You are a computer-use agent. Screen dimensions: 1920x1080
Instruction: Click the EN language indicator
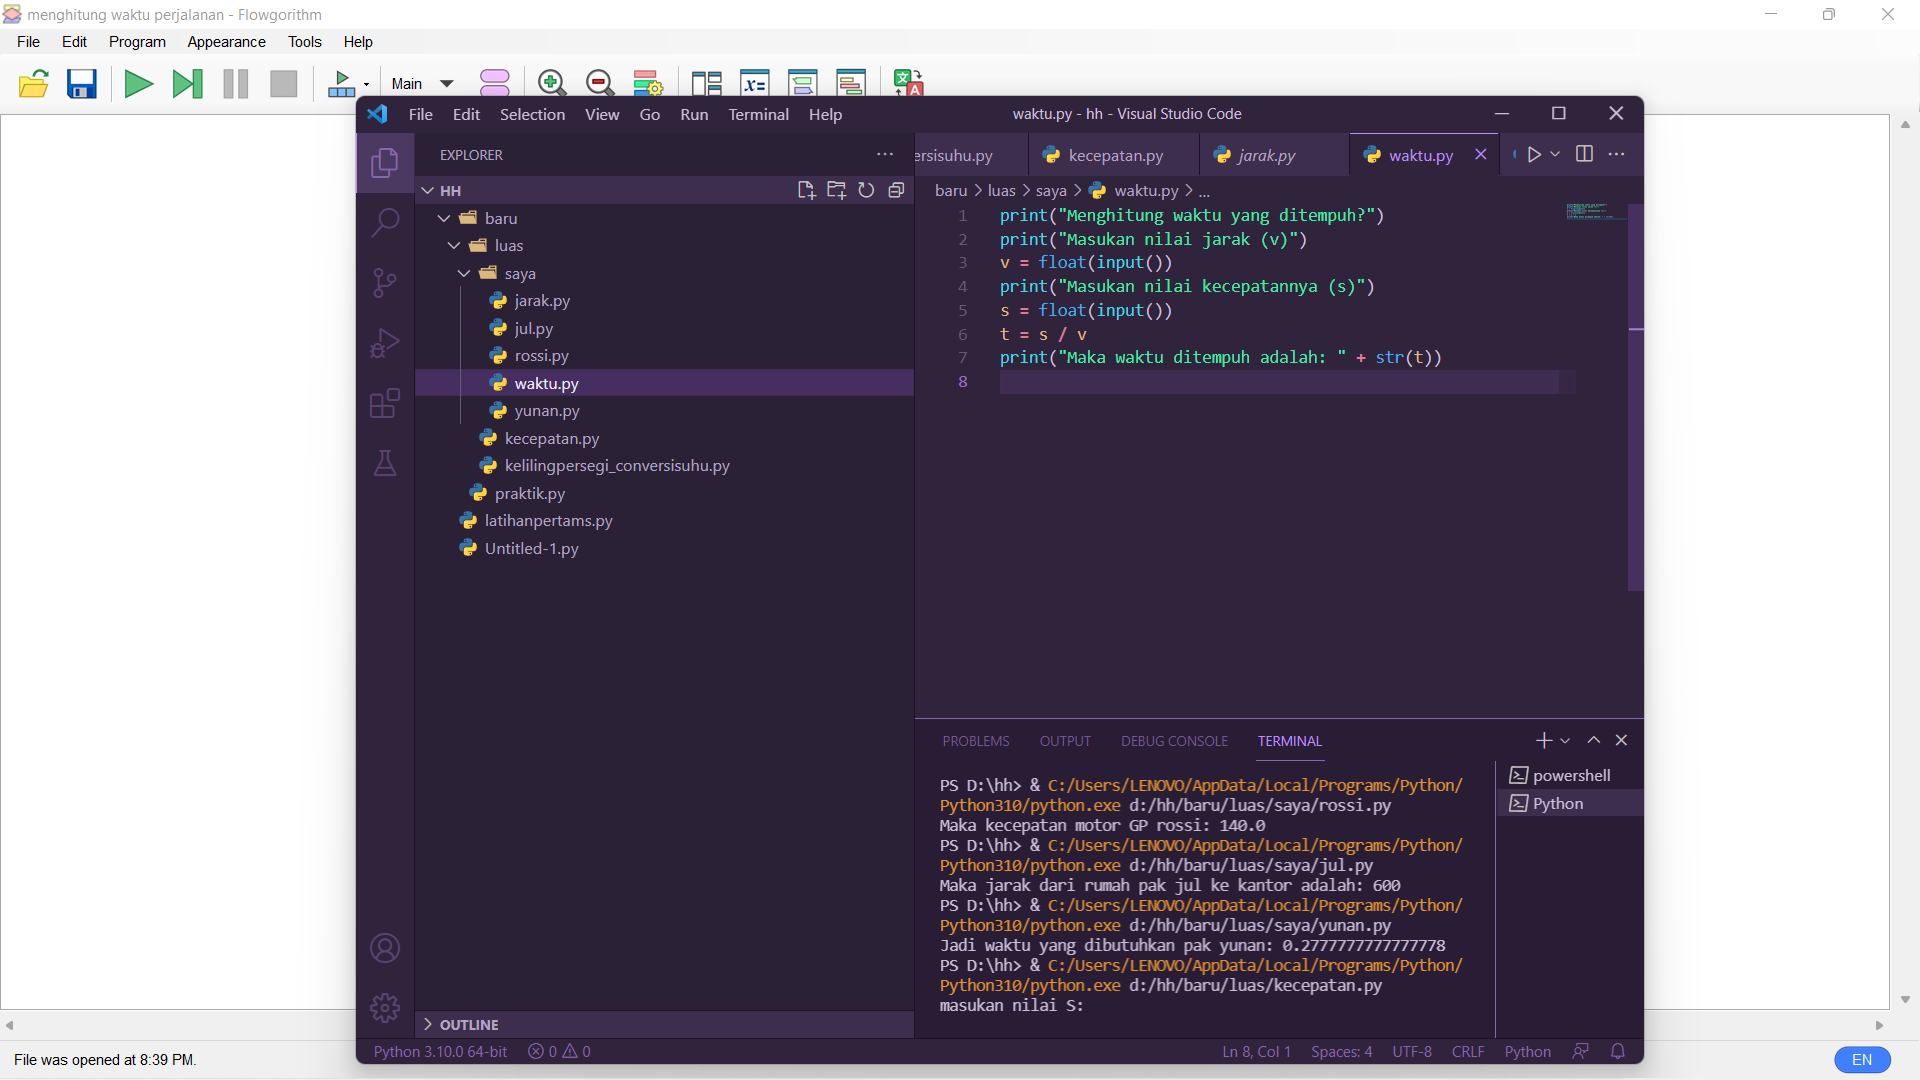tap(1862, 1059)
